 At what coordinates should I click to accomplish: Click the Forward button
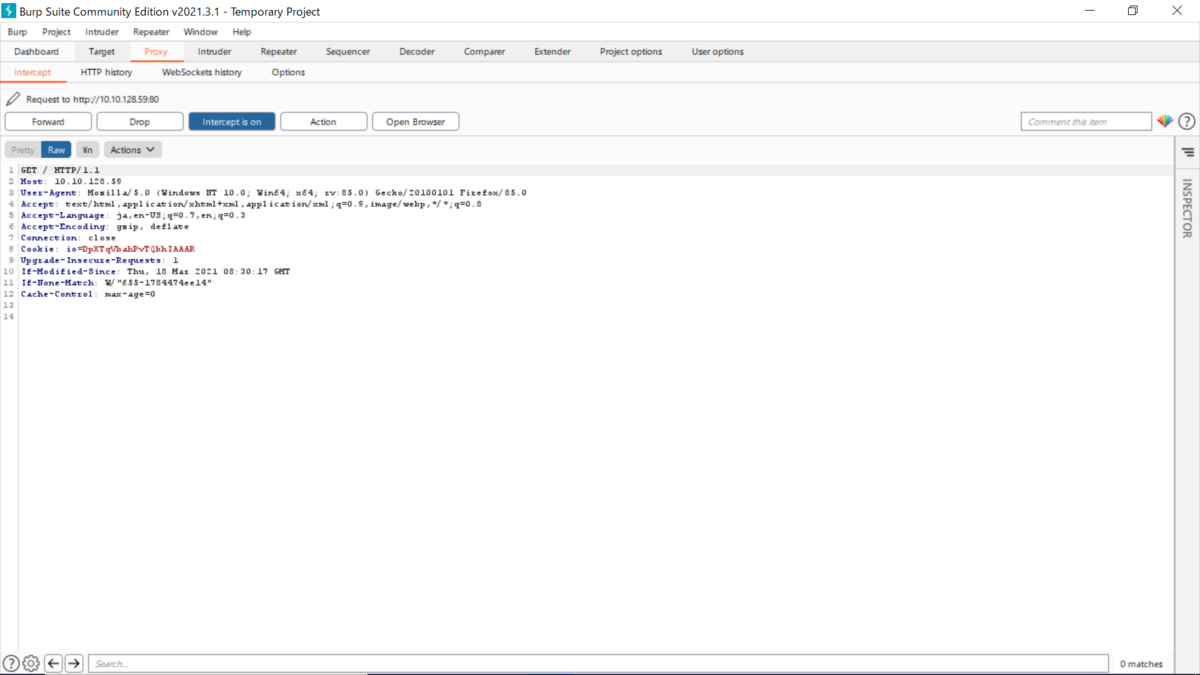click(x=48, y=121)
